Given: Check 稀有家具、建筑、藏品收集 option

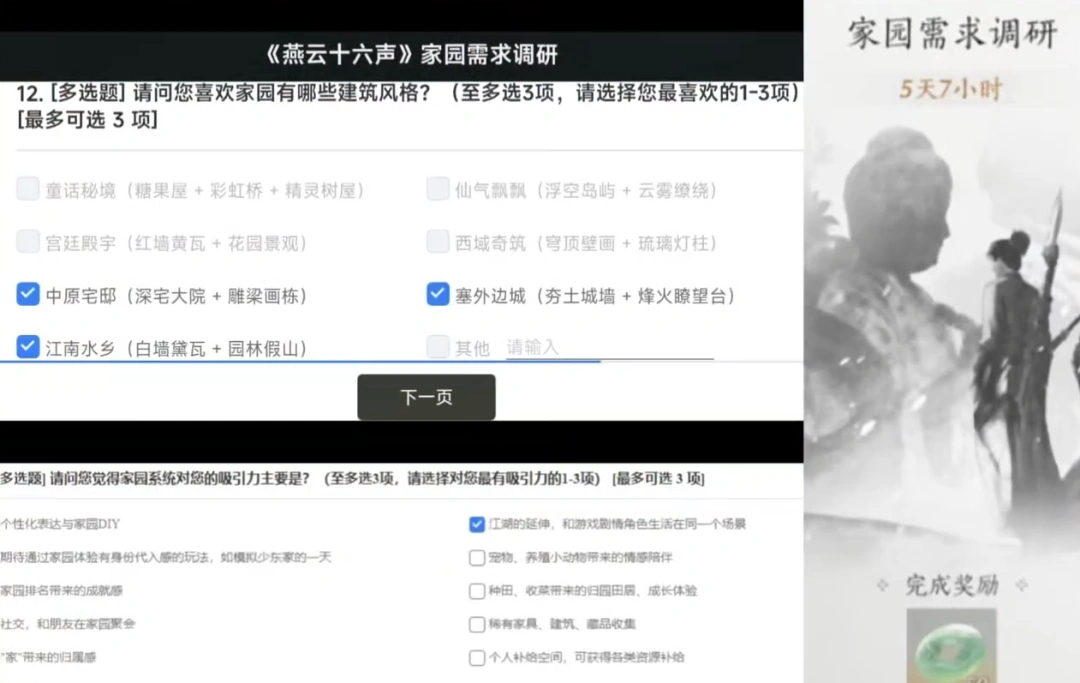Looking at the screenshot, I should pyautogui.click(x=477, y=624).
